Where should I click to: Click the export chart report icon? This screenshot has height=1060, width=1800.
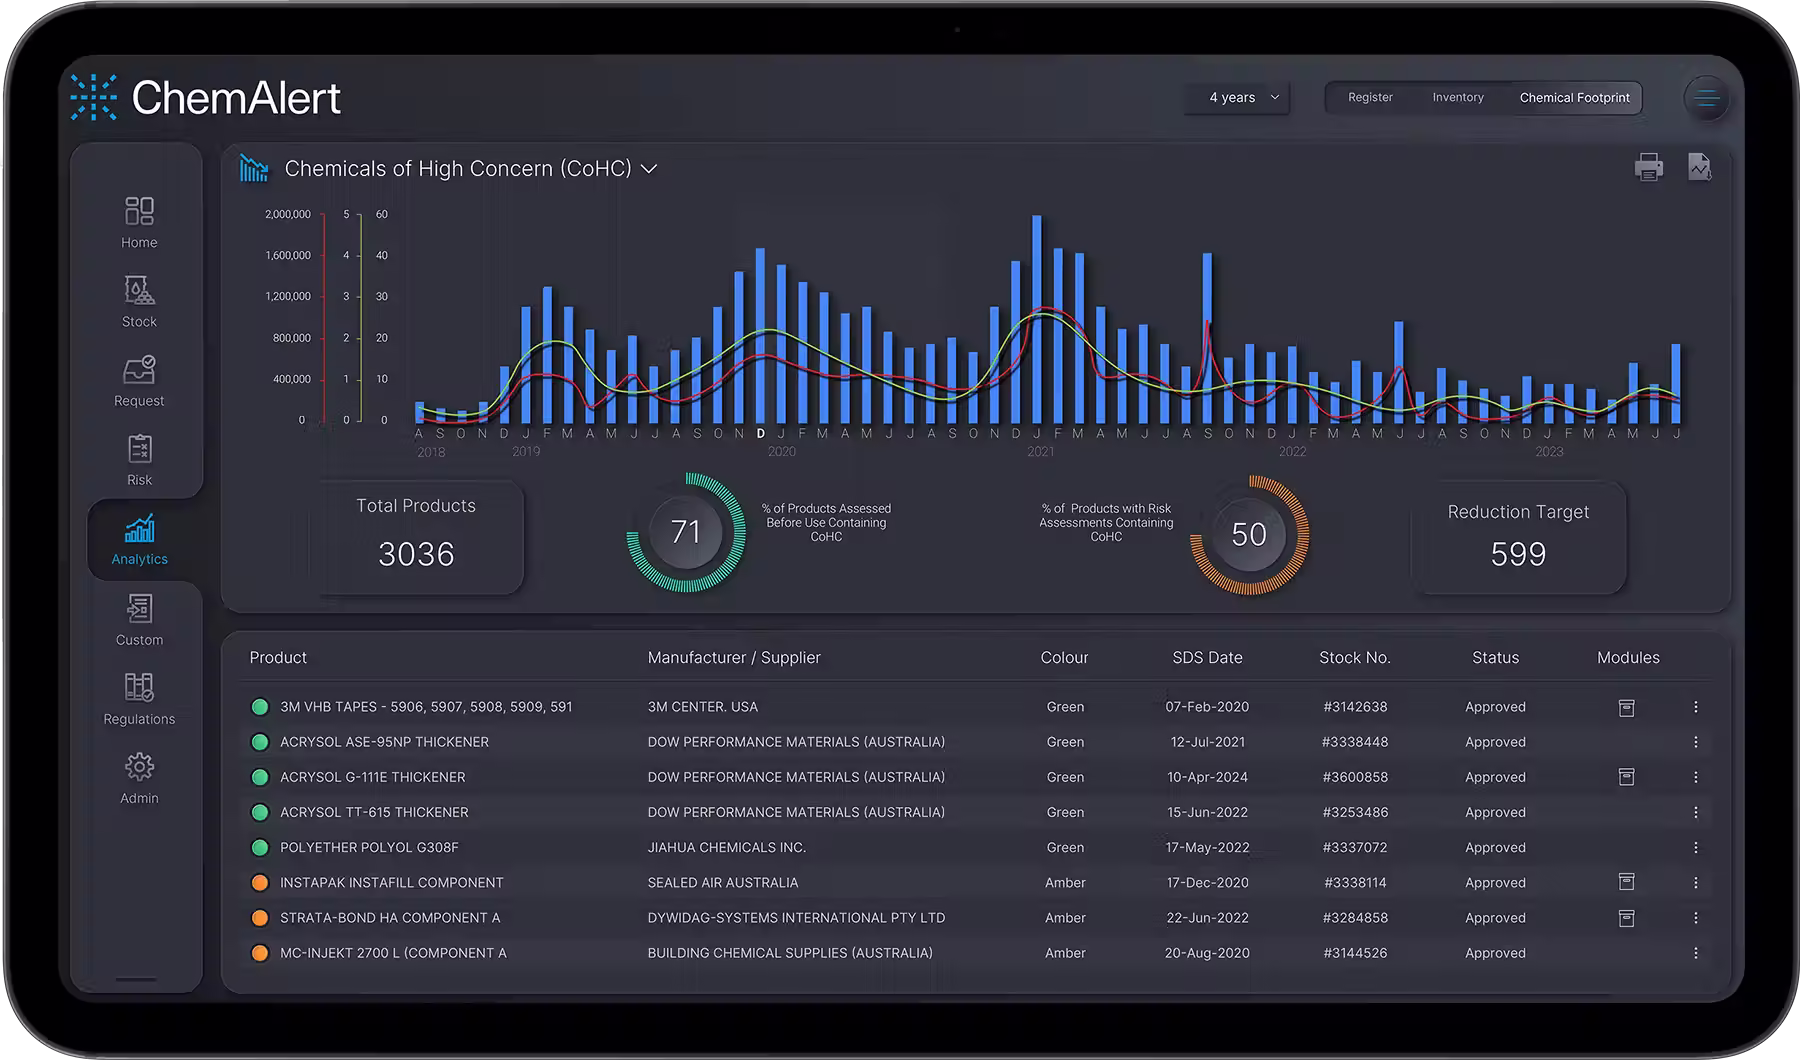click(x=1699, y=167)
